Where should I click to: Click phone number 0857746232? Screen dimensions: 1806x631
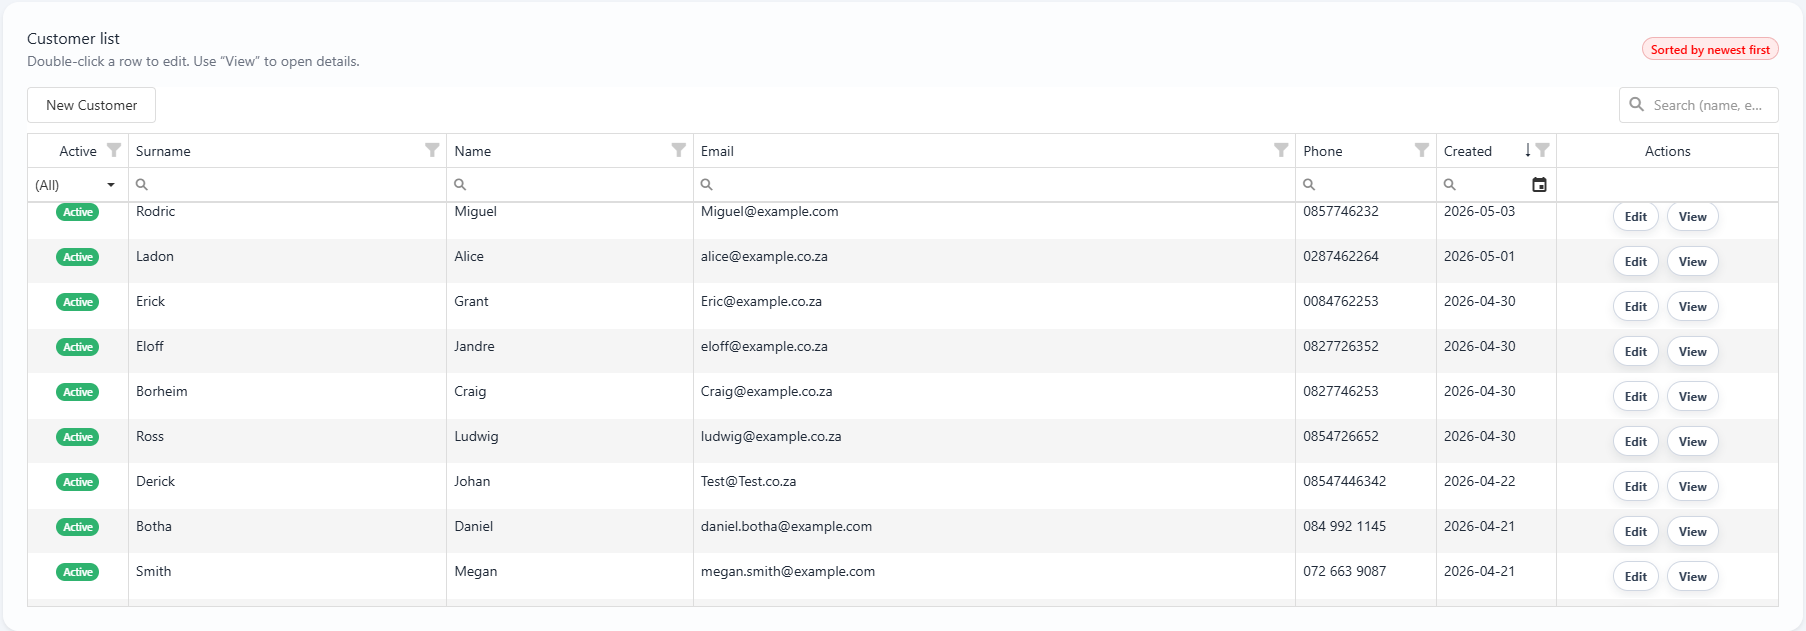[1340, 212]
